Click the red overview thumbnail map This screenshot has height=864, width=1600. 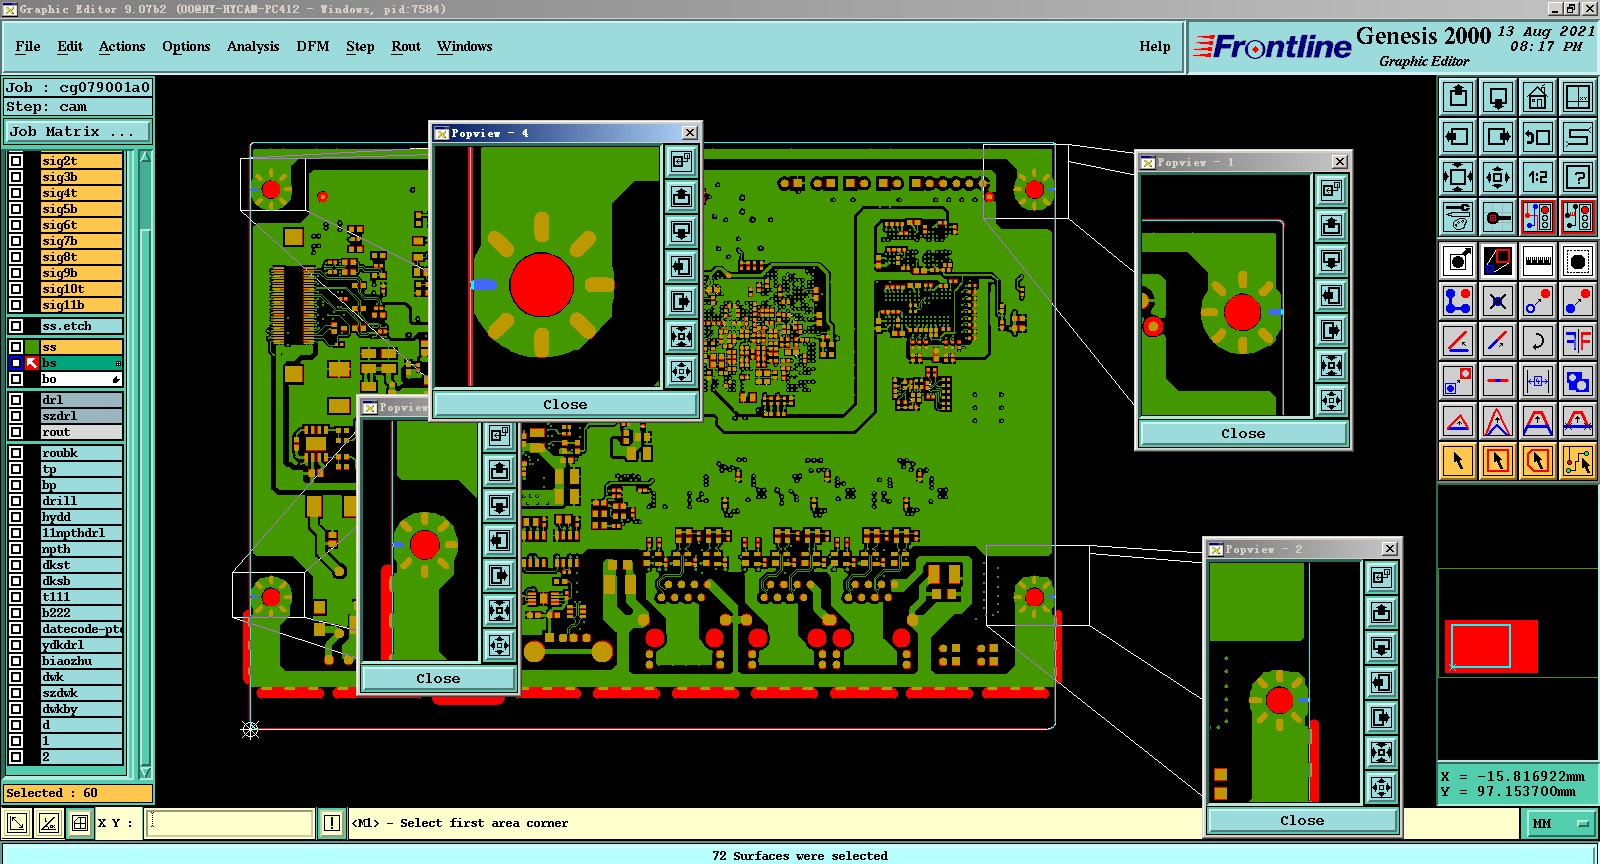[x=1491, y=646]
